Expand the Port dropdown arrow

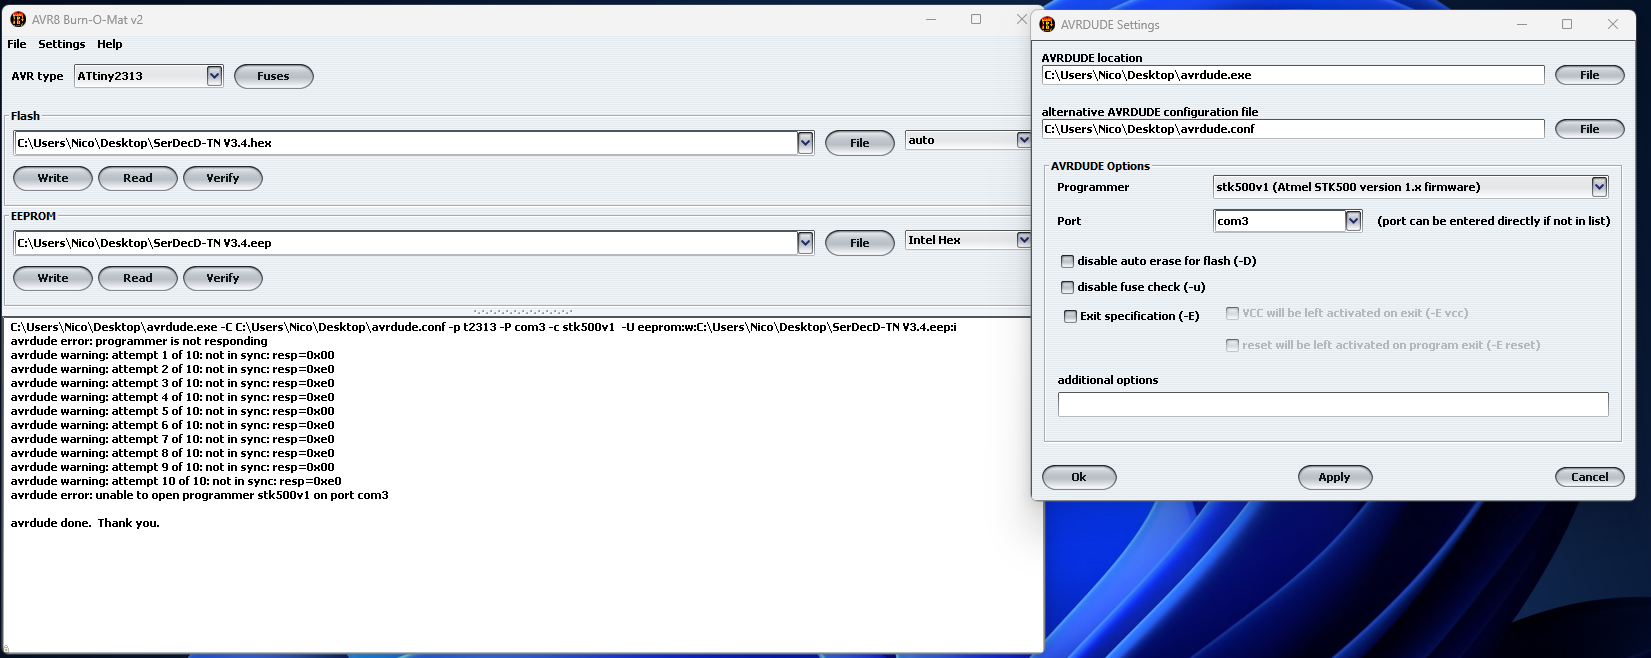1353,221
